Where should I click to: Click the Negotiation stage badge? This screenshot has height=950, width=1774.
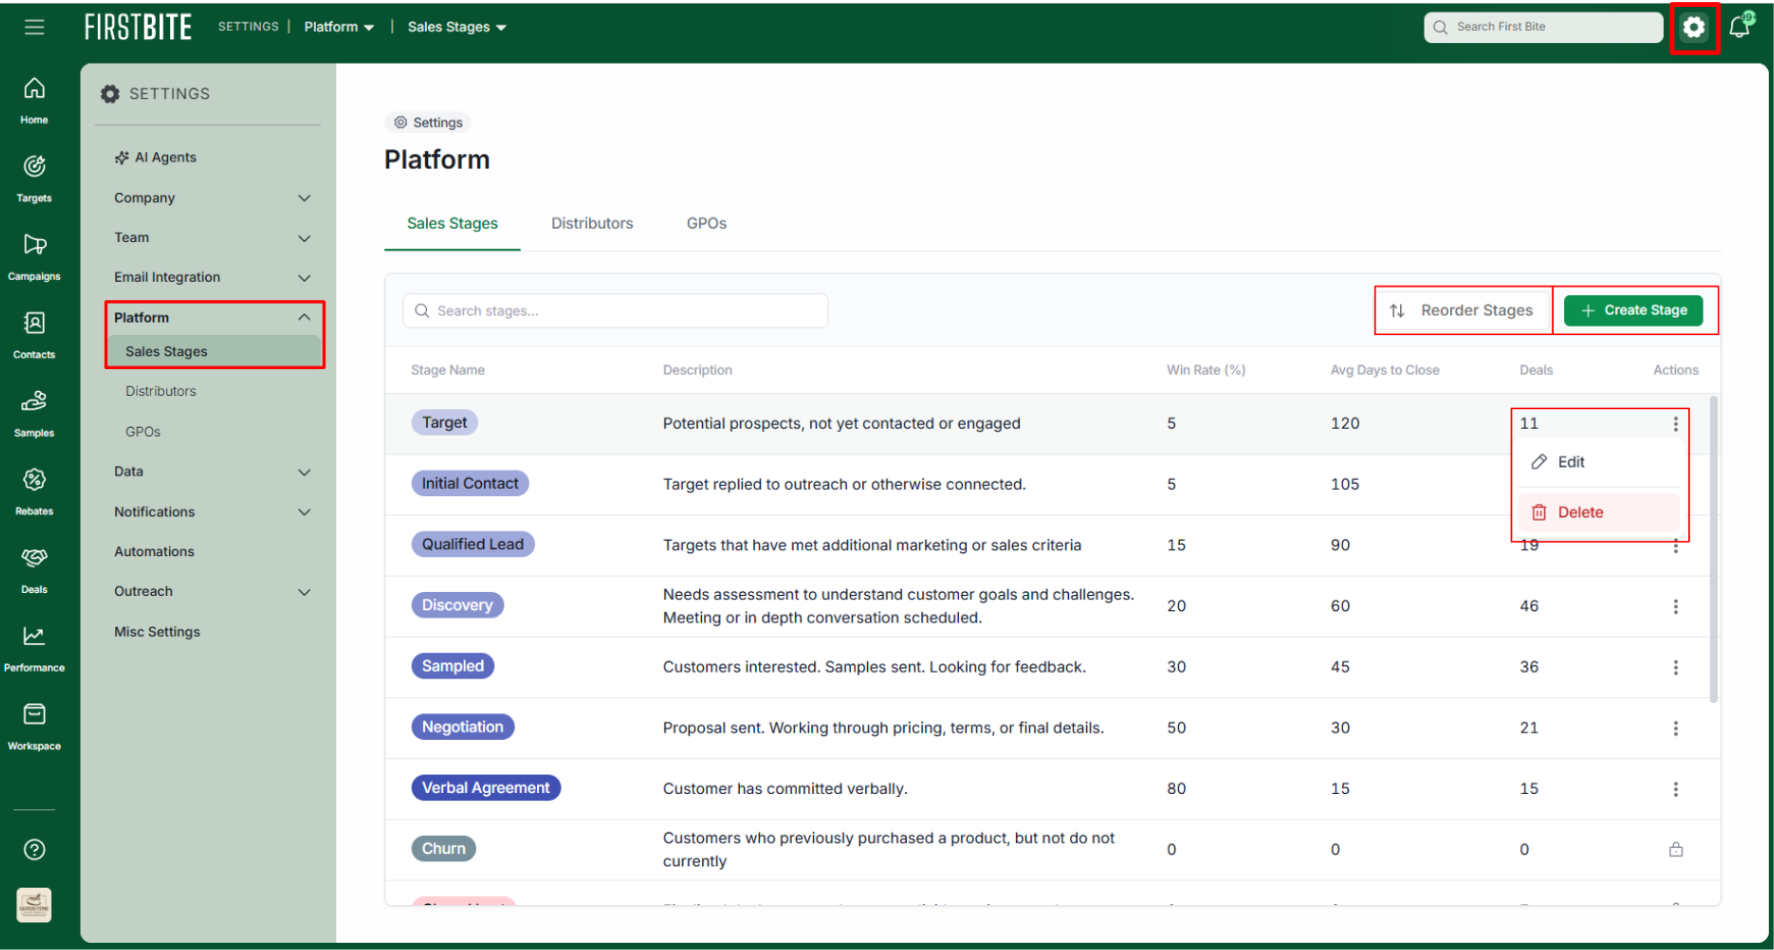pos(463,728)
